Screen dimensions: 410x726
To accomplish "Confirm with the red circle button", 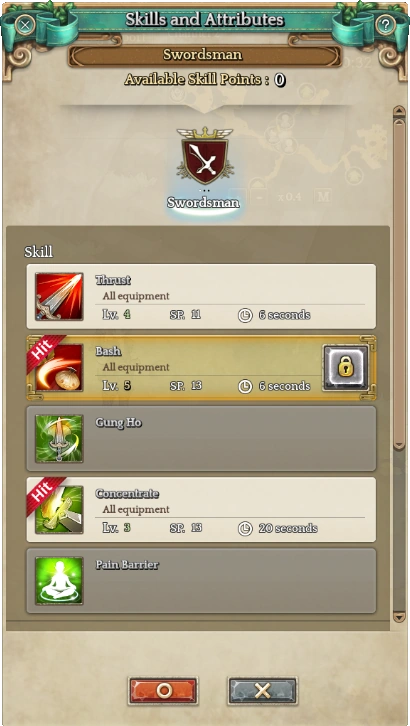I will point(163,691).
